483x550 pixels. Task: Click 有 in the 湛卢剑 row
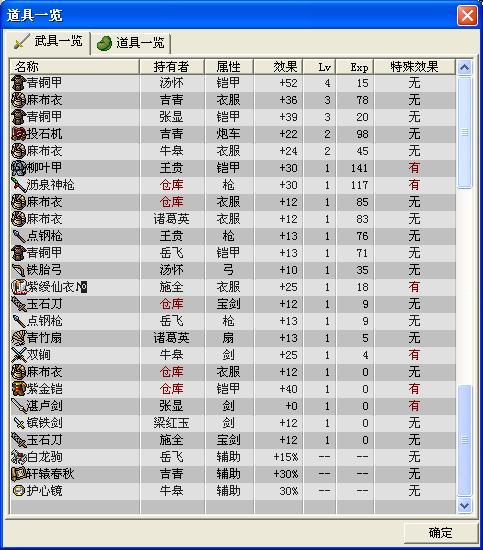414,406
